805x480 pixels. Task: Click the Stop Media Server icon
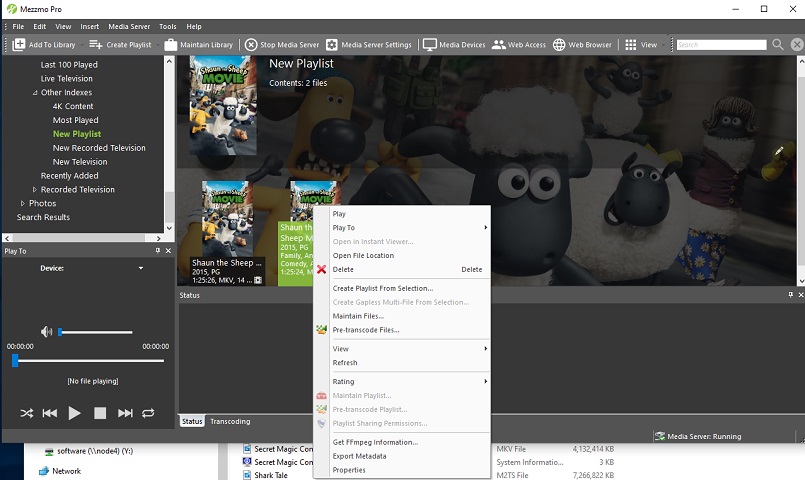pyautogui.click(x=251, y=45)
